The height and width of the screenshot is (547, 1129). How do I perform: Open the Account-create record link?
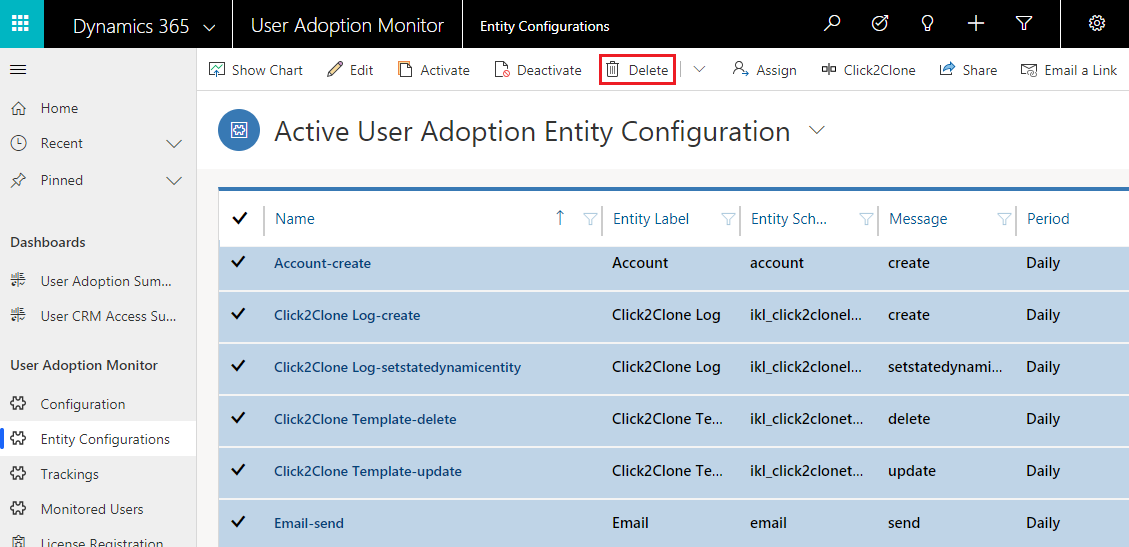[323, 263]
